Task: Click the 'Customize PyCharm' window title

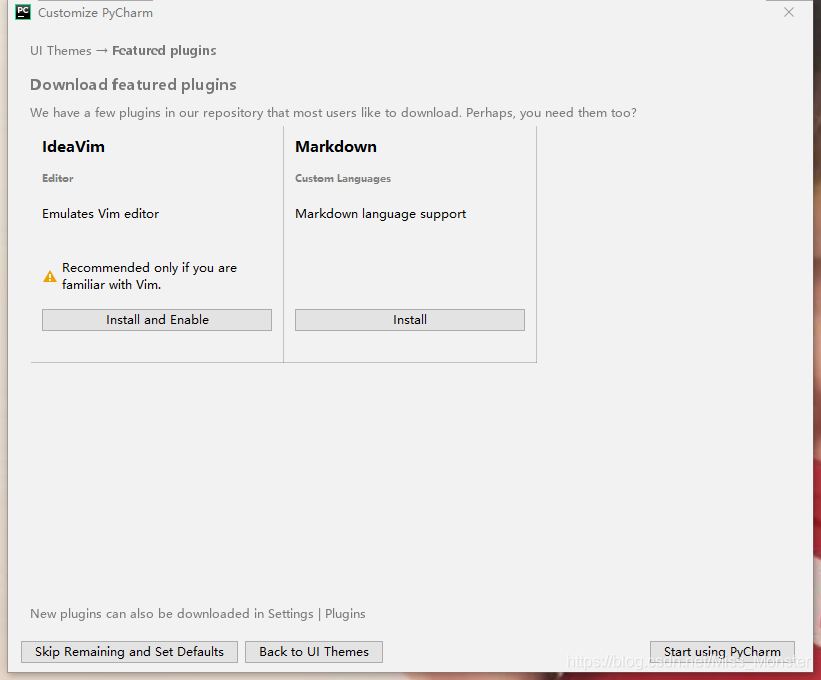Action: [x=95, y=13]
